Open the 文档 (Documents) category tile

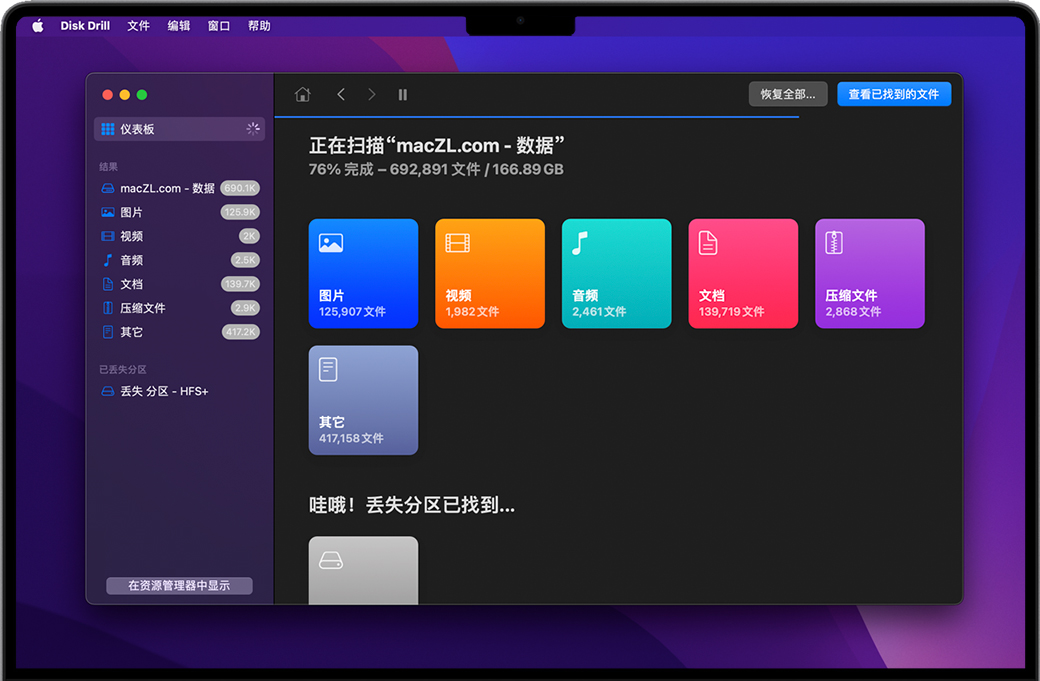(743, 273)
